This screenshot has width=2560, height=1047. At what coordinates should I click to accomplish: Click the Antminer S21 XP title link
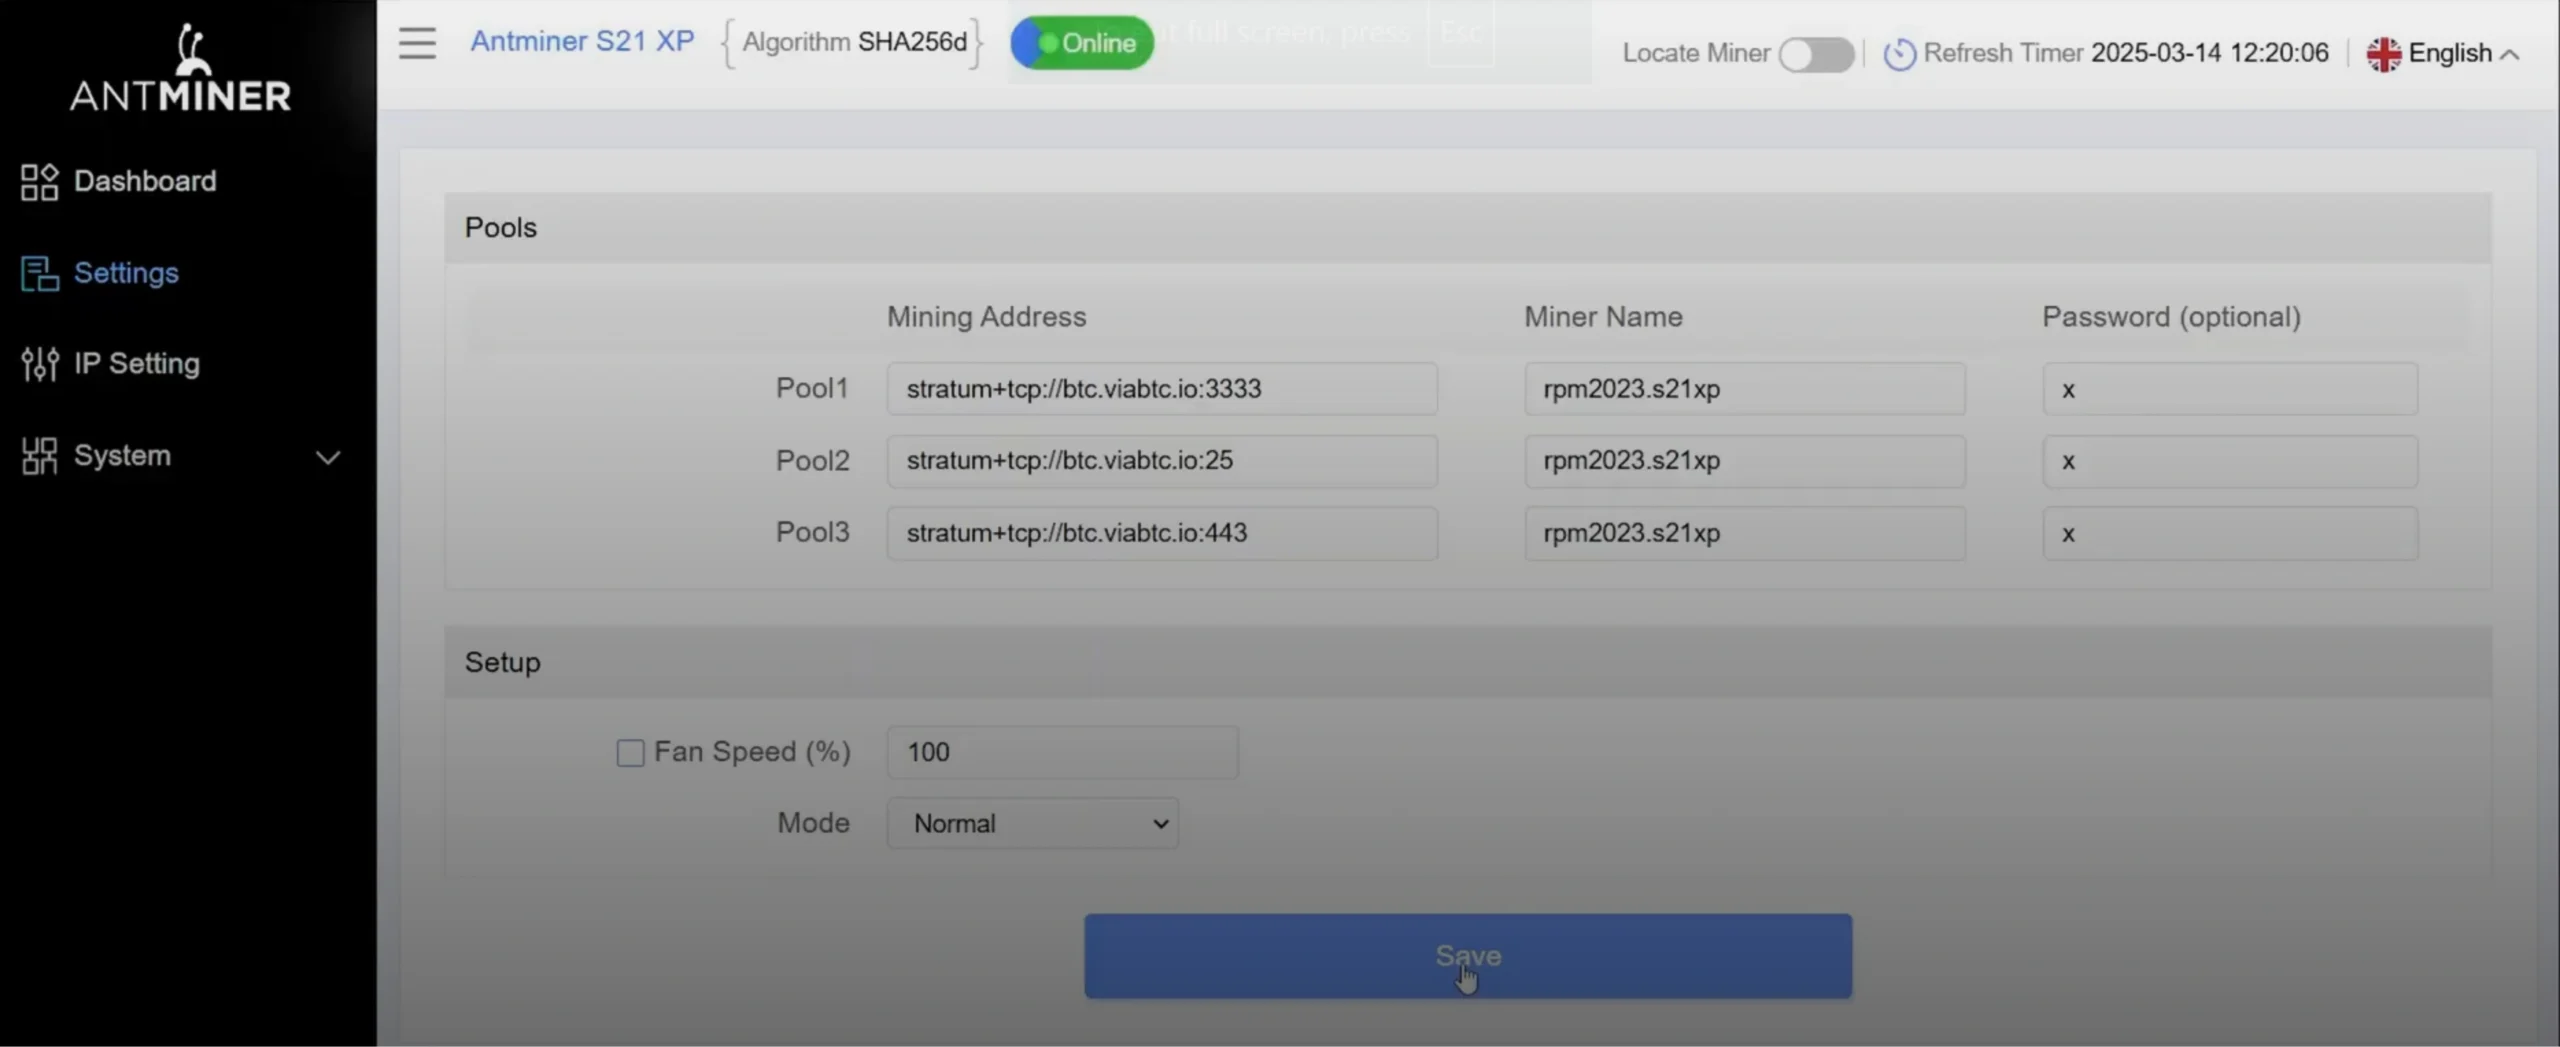(x=582, y=41)
